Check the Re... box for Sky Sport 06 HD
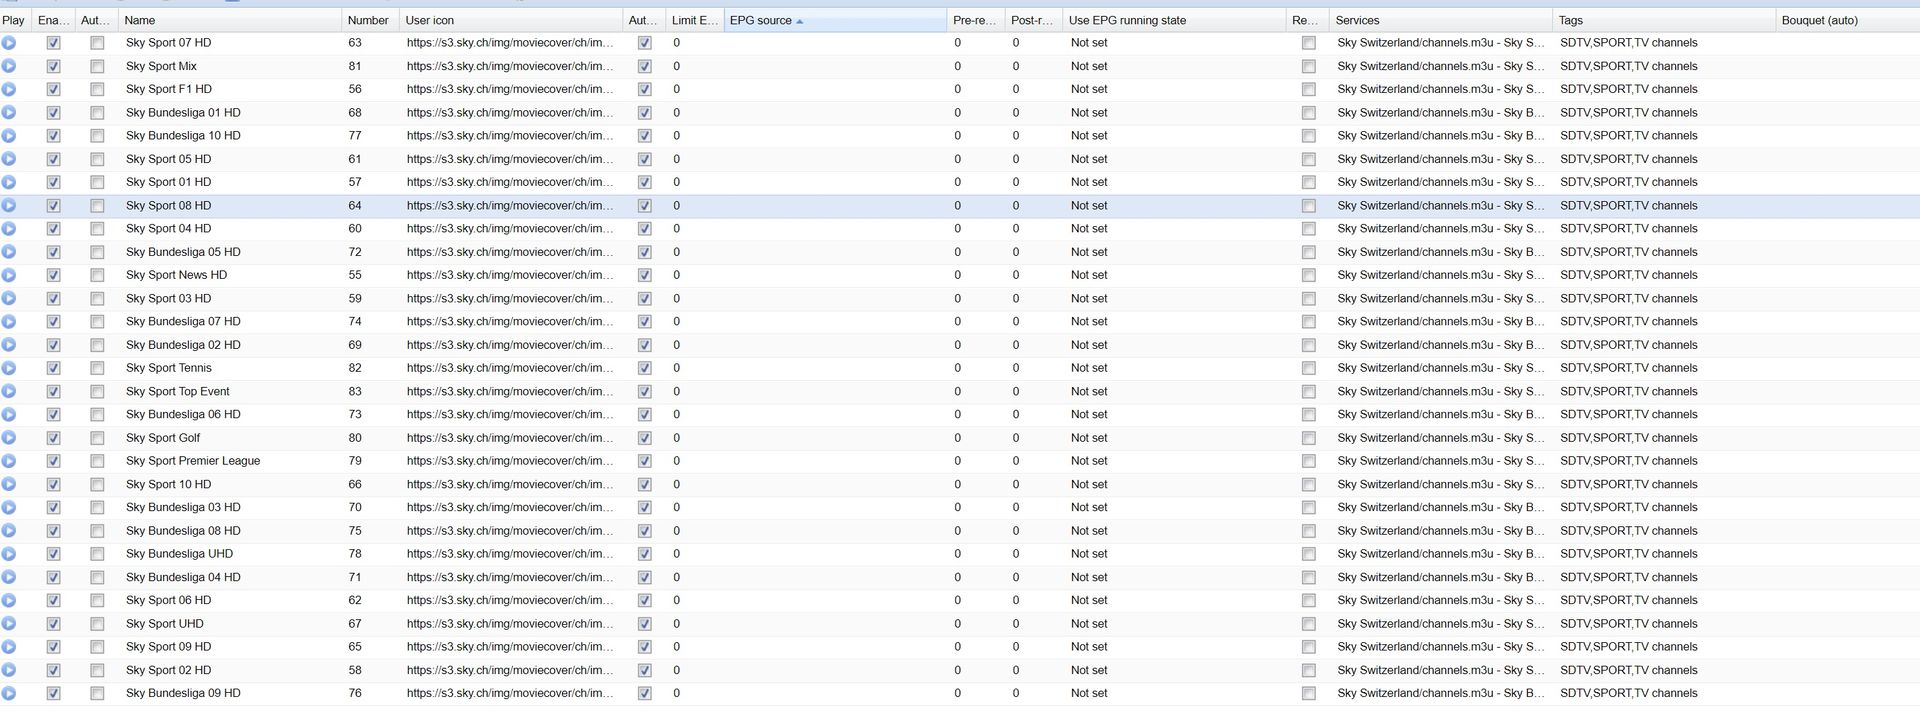The width and height of the screenshot is (1920, 724). coord(1309,601)
